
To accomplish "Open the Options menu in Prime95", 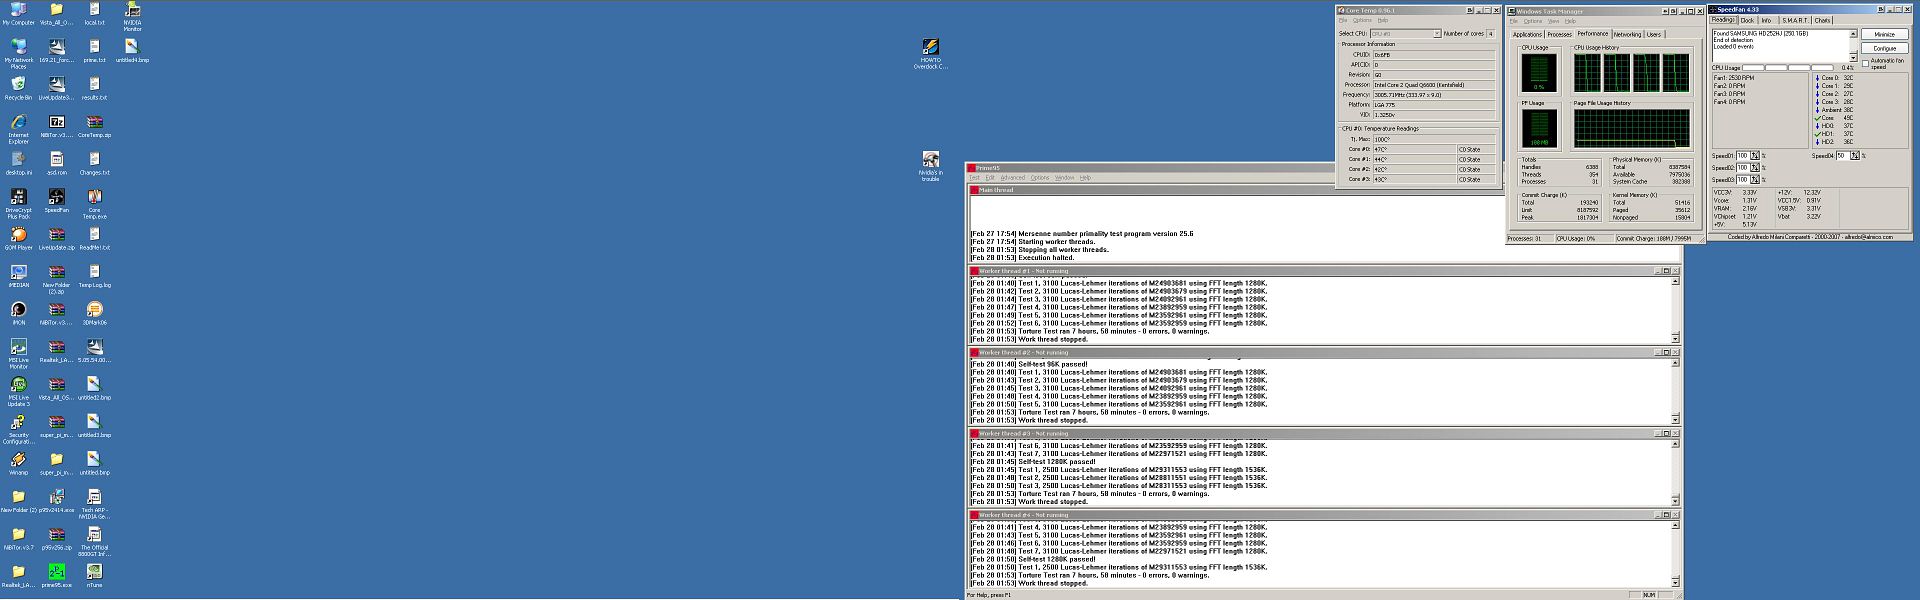I will point(1040,178).
